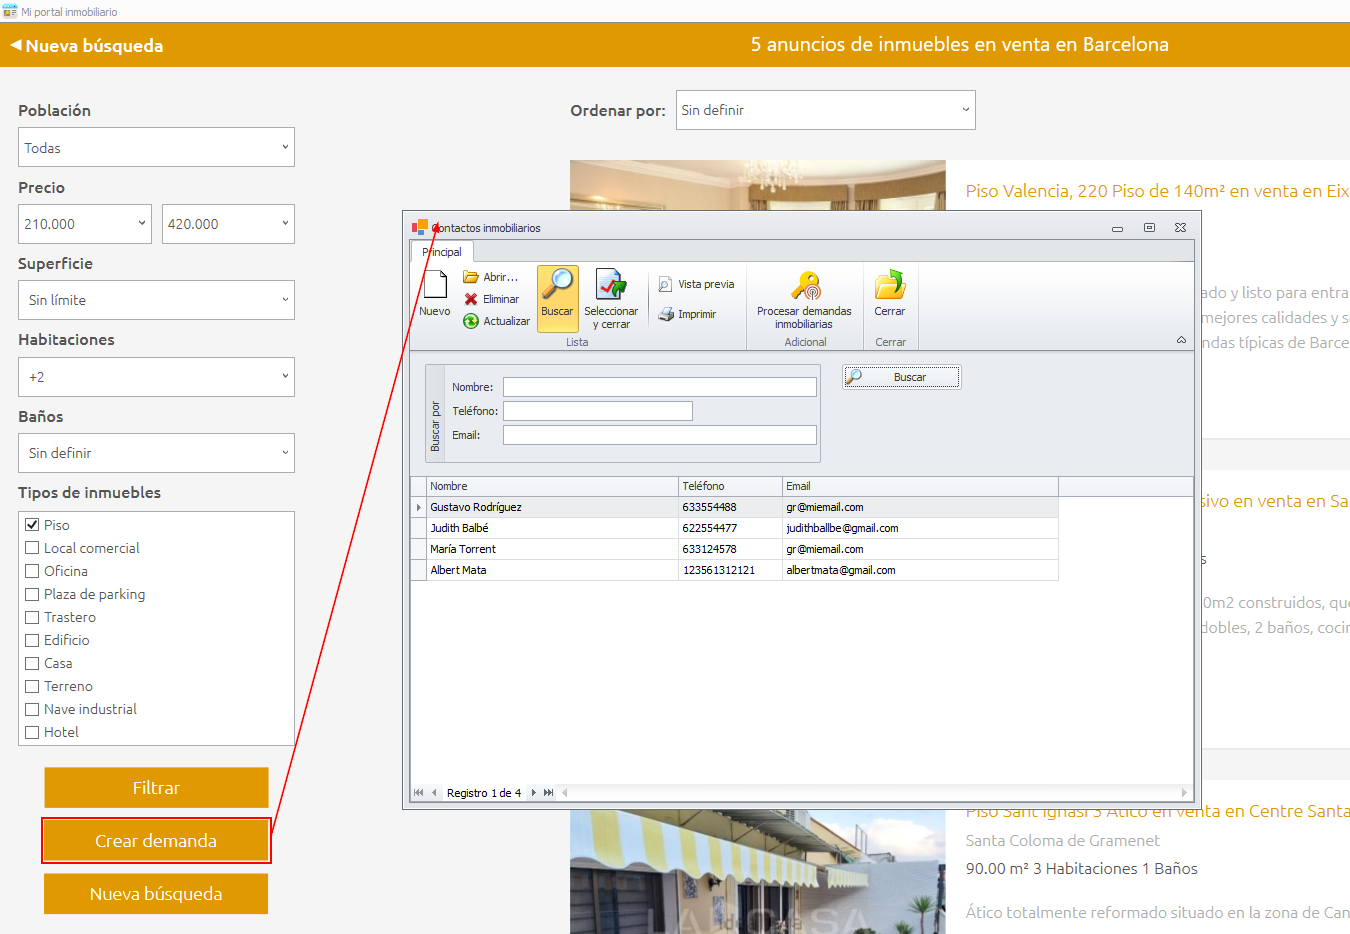Click the Nombre search input field
The image size is (1350, 934).
(x=659, y=387)
